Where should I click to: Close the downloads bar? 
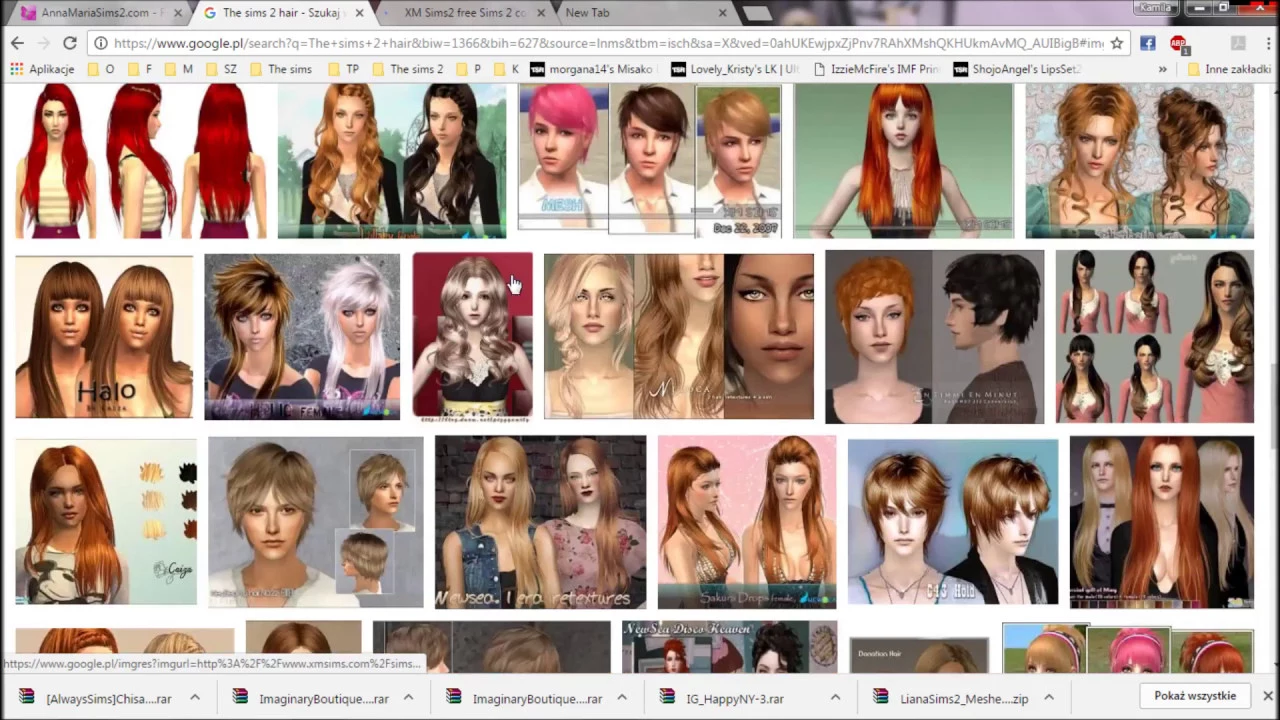click(x=1267, y=696)
